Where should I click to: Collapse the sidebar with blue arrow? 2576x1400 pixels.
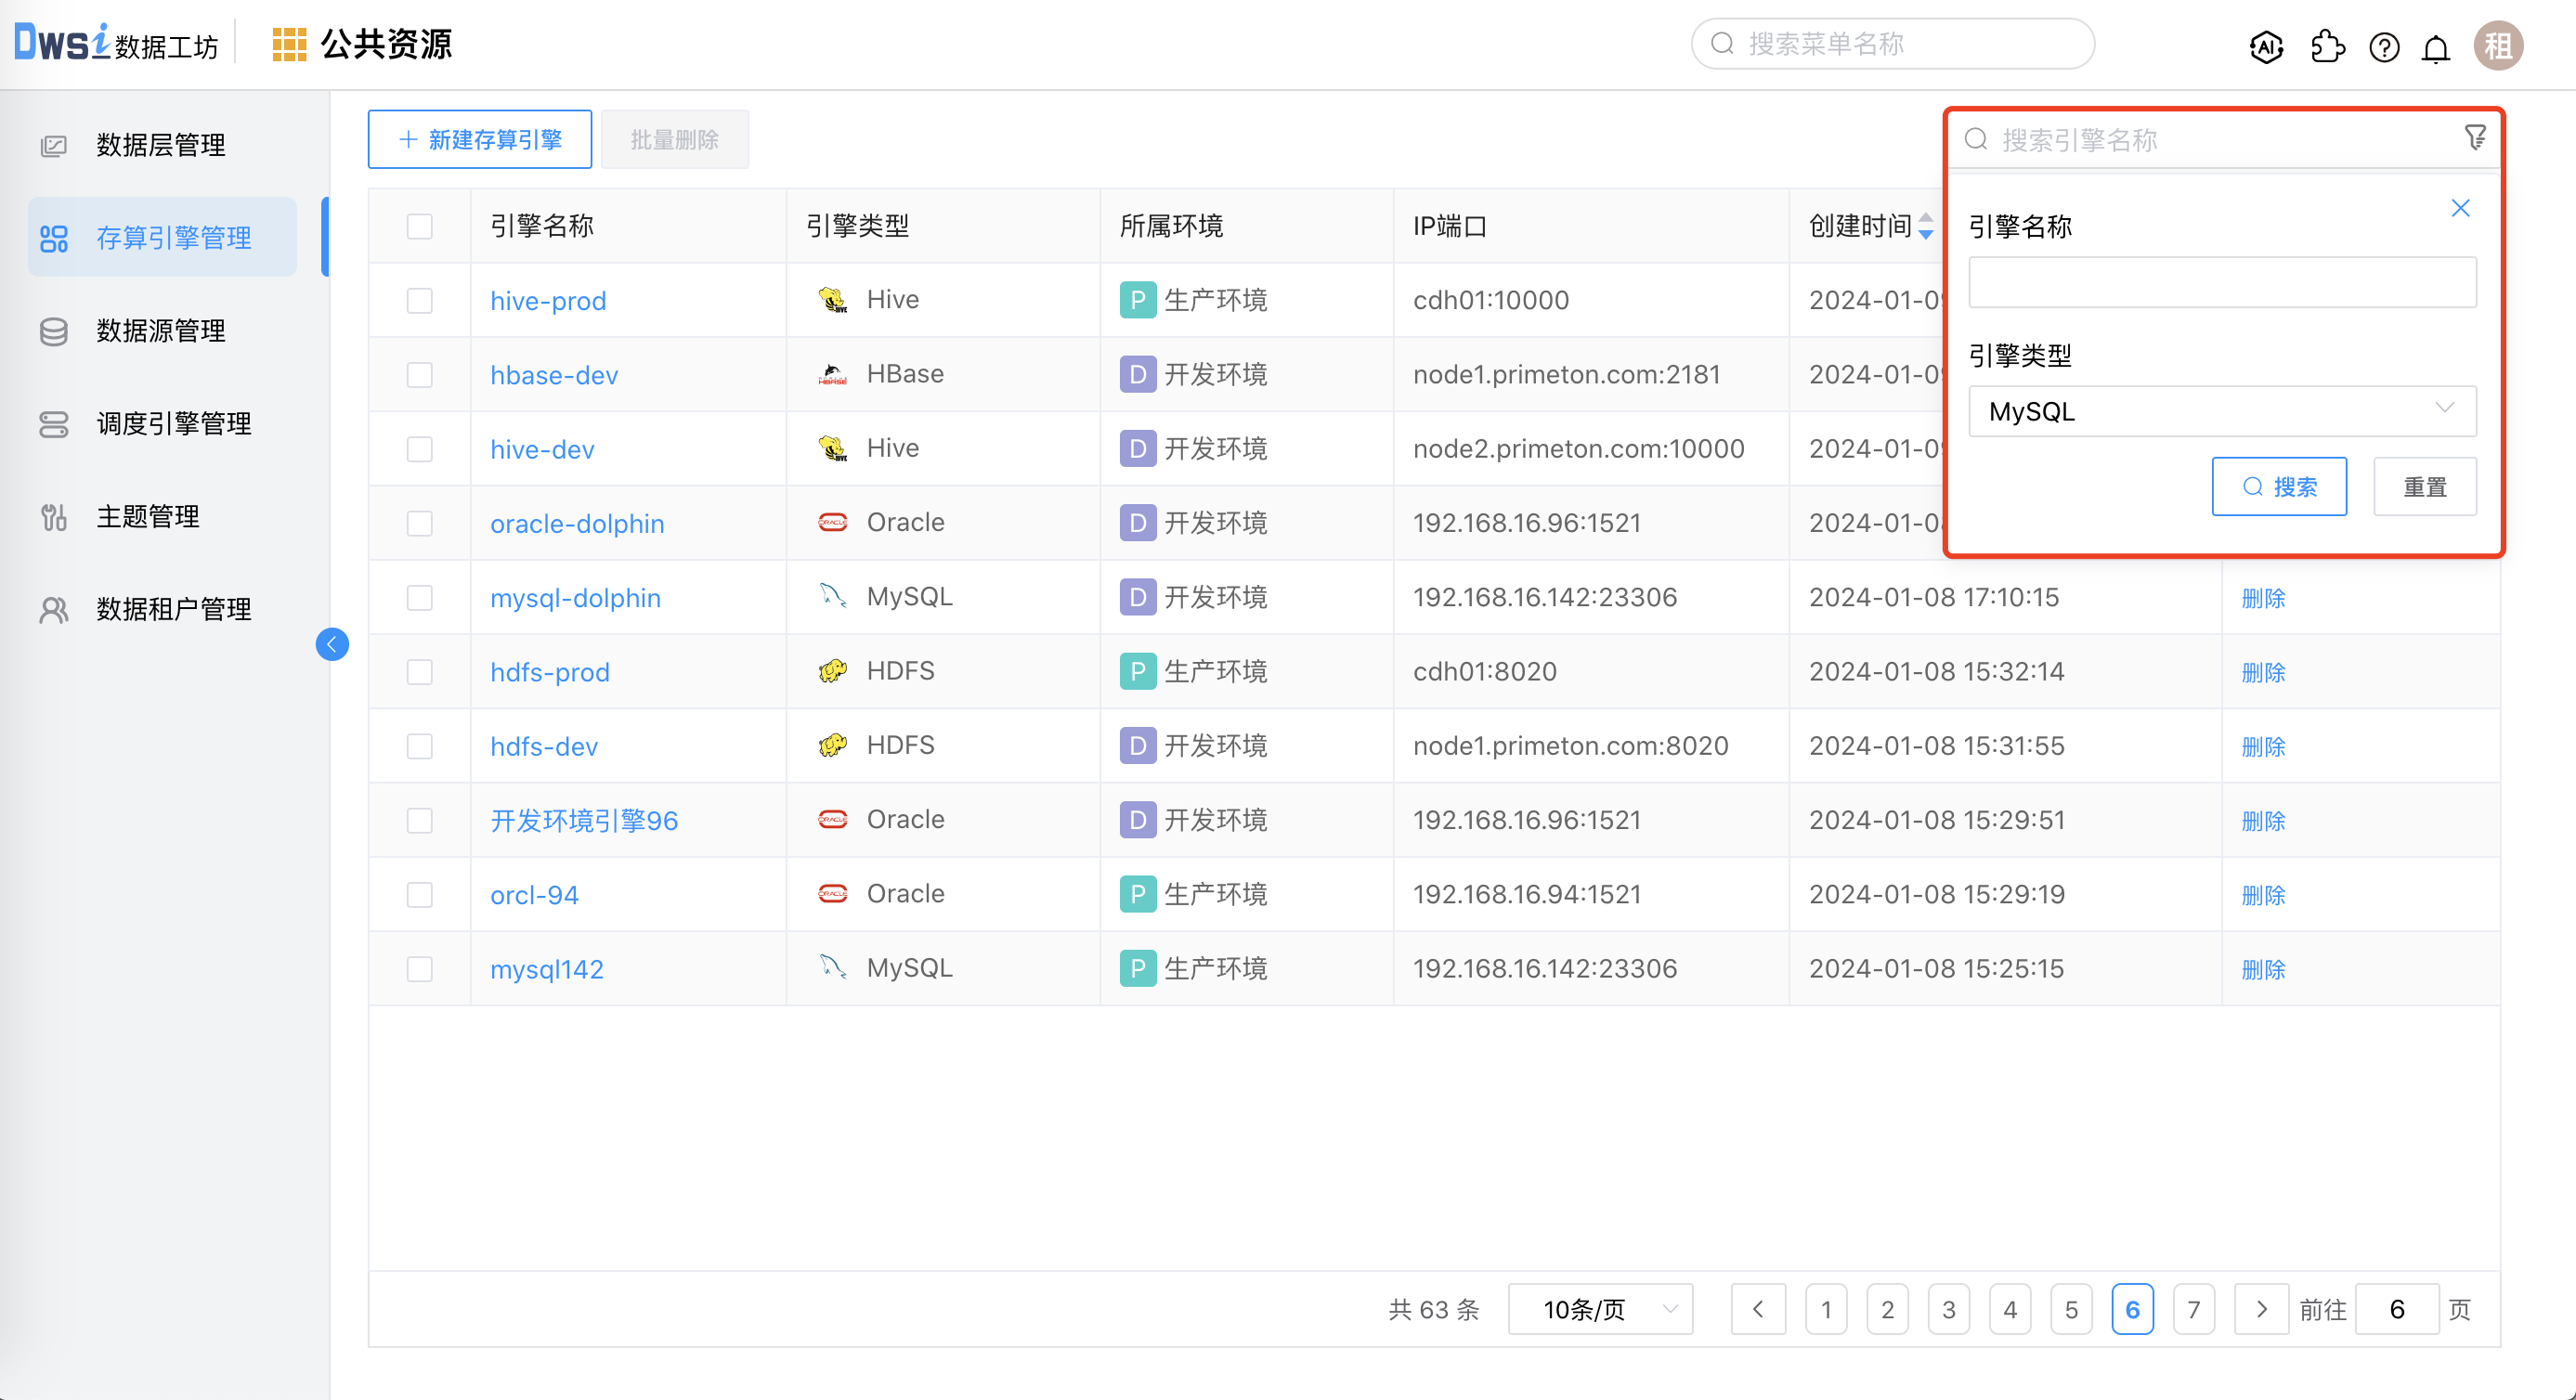(332, 644)
